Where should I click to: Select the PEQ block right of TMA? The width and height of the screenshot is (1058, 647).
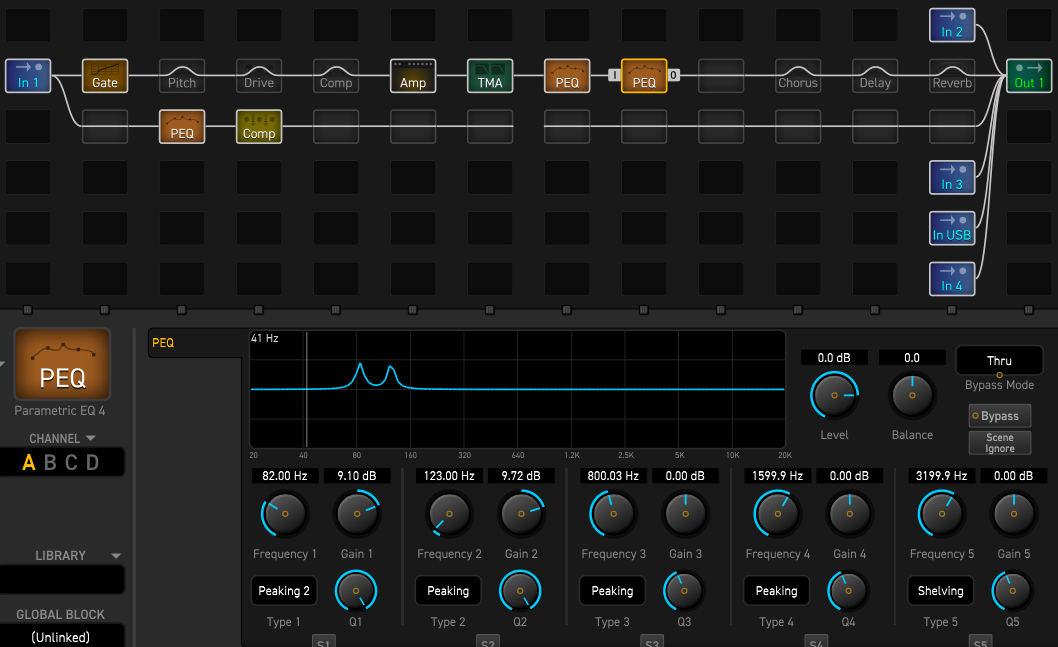[567, 76]
